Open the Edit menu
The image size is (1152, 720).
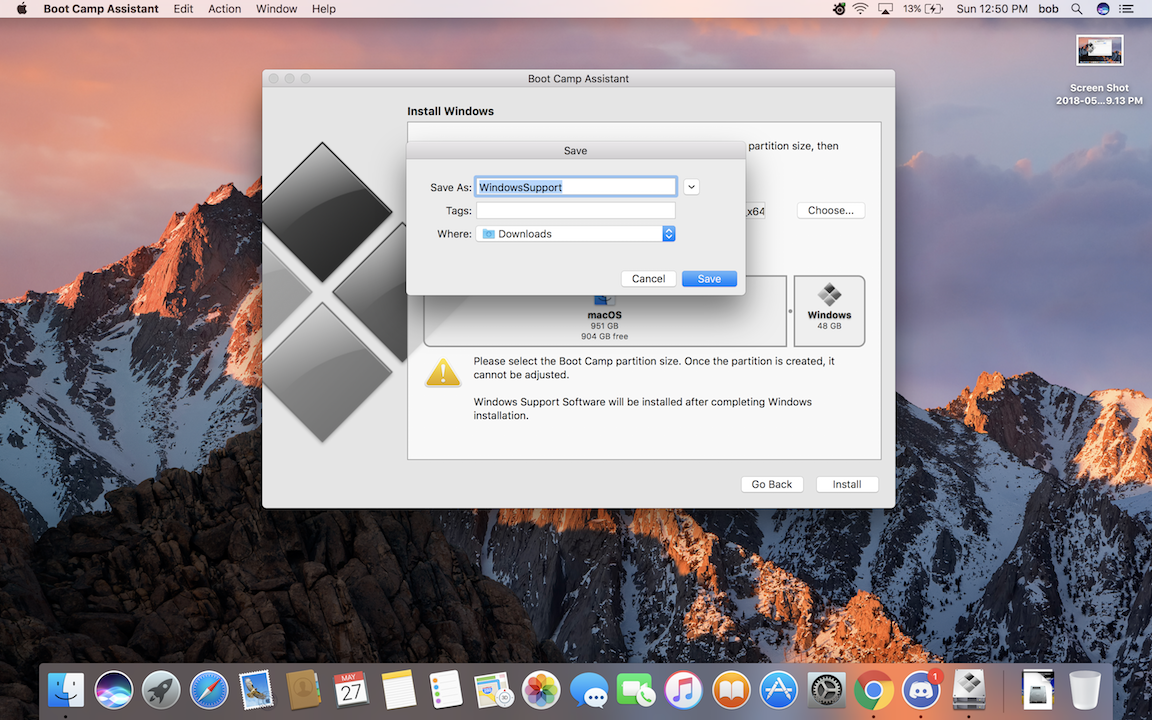pyautogui.click(x=183, y=9)
